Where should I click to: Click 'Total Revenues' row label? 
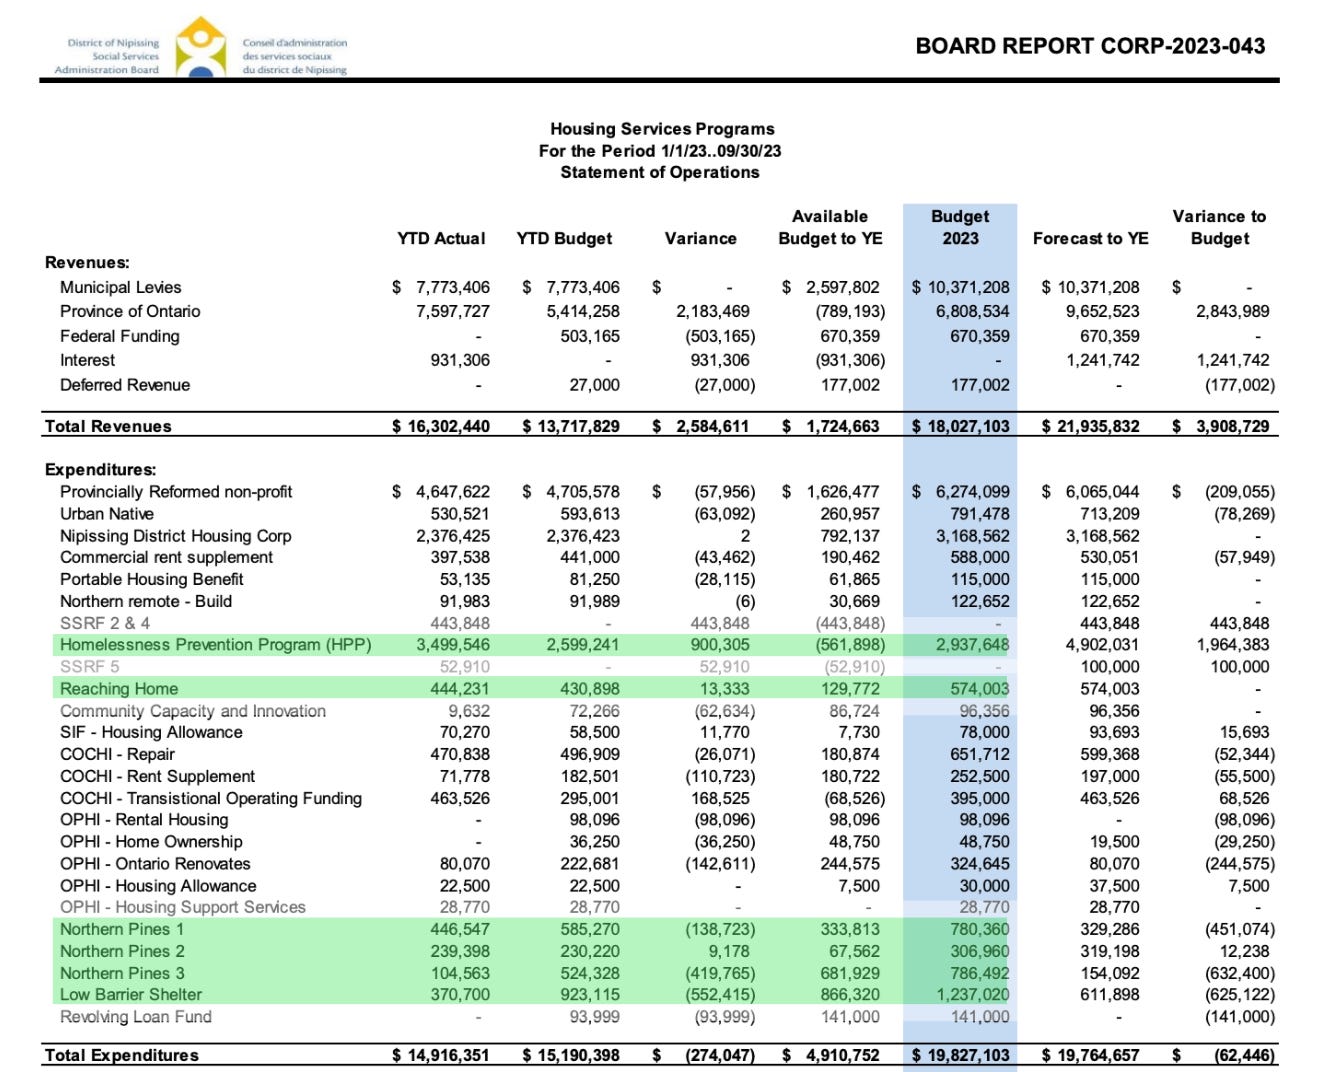coord(108,426)
